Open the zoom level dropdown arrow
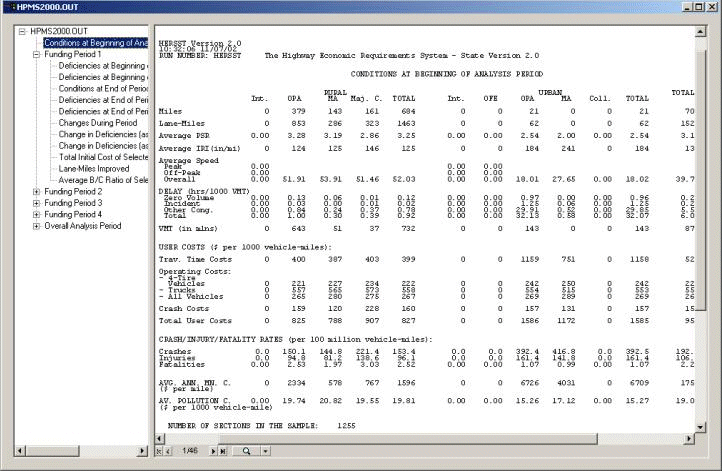The image size is (722, 471). pos(266,451)
